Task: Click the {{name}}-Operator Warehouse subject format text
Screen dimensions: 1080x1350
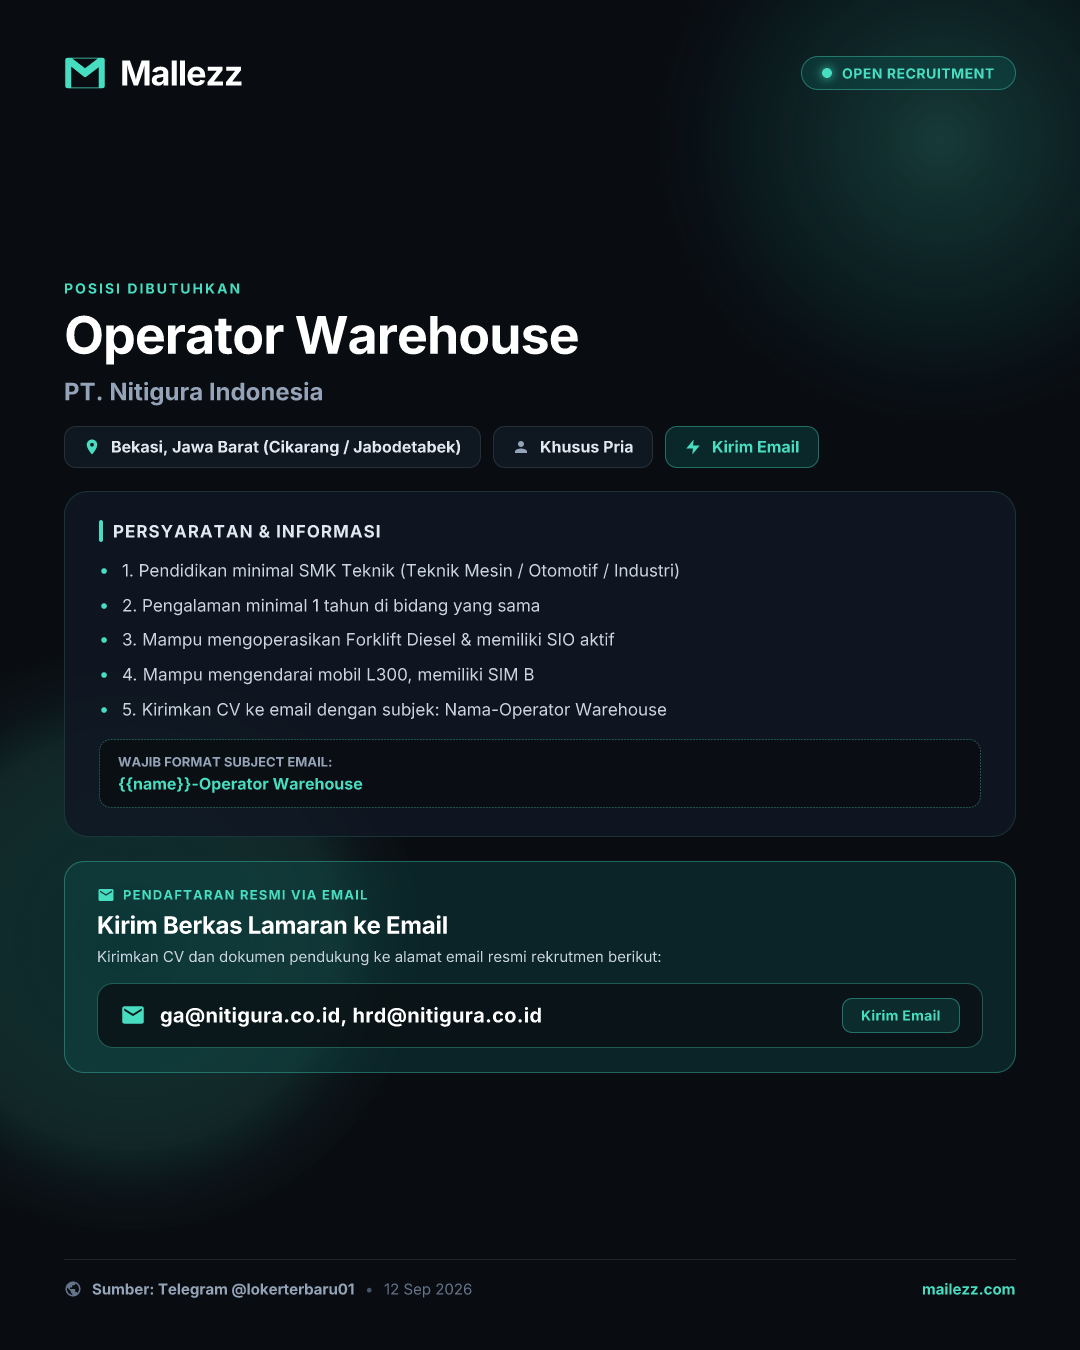Action: (240, 784)
